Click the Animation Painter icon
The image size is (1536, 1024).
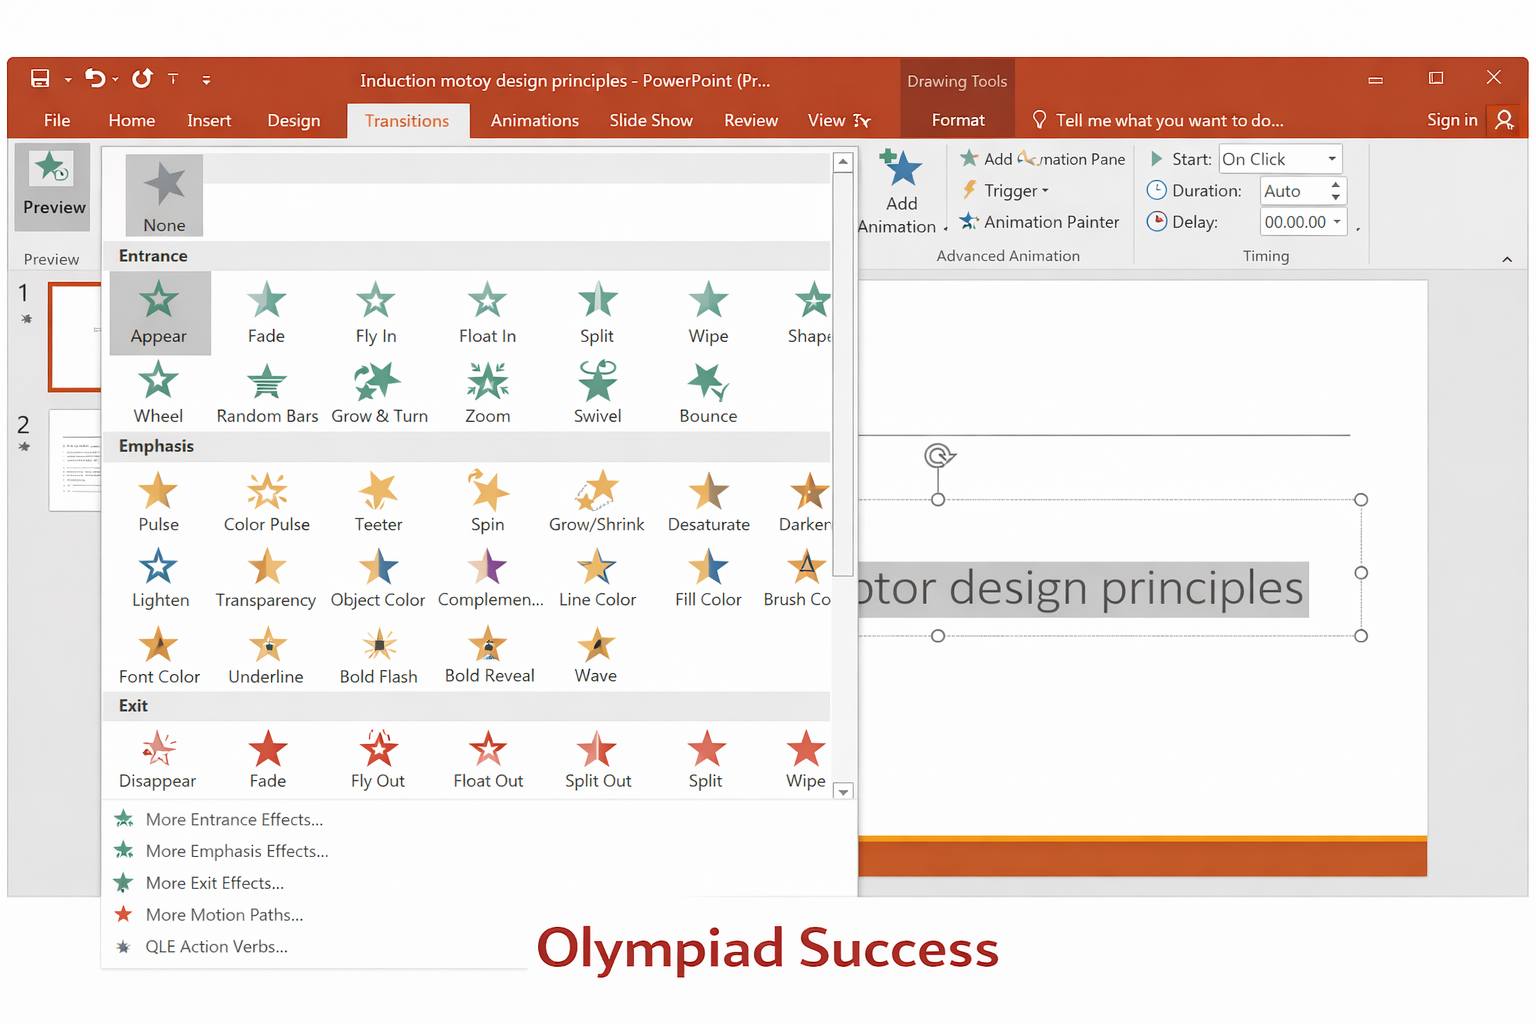(968, 222)
